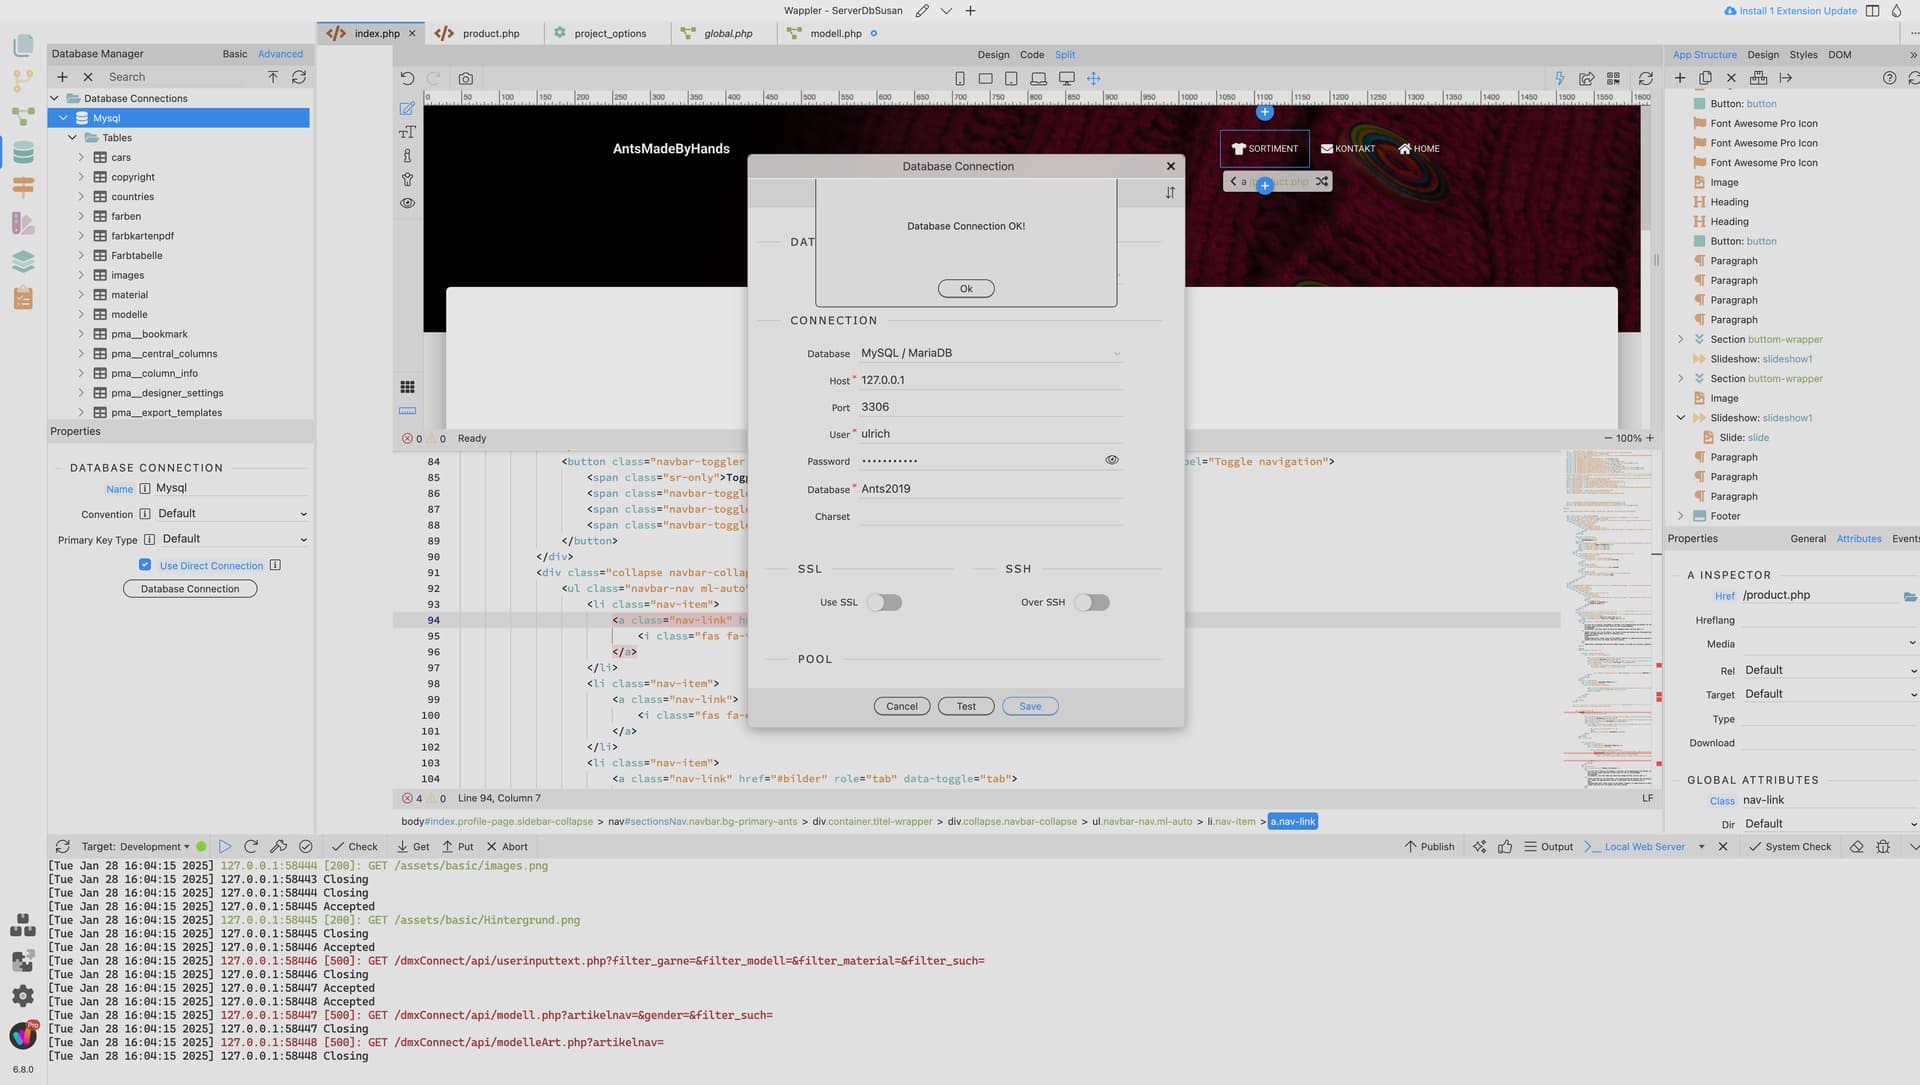Expand the Footer node in App Structure

[x=1680, y=516]
